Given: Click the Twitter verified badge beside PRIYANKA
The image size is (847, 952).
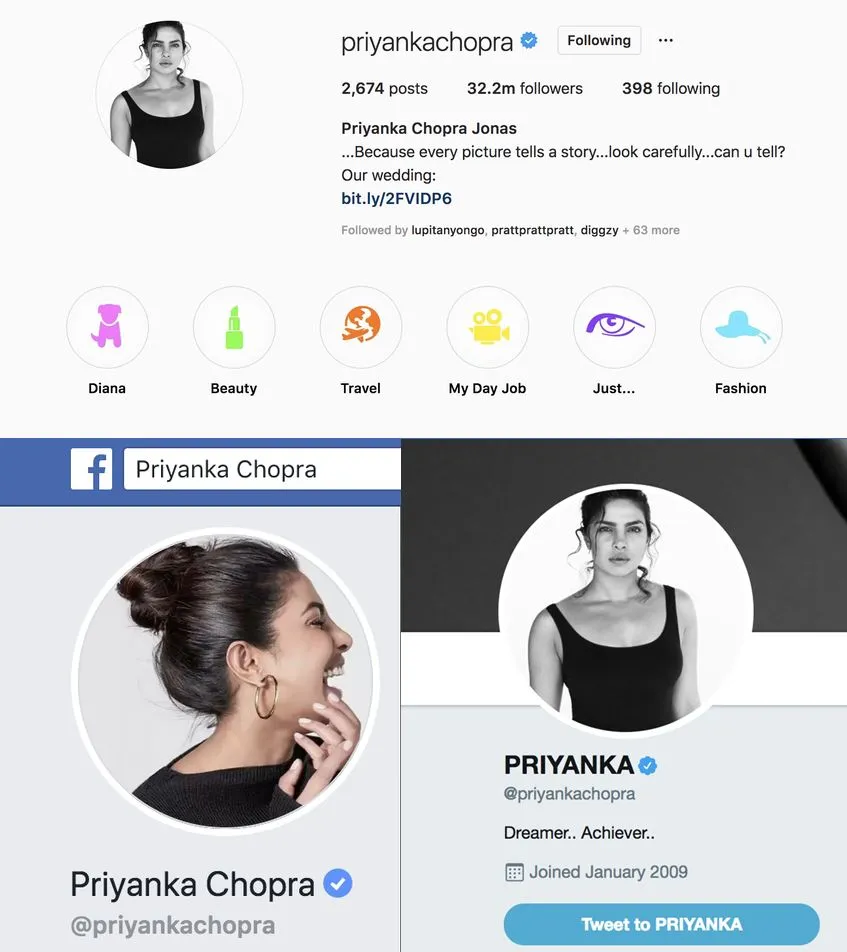Looking at the screenshot, I should [647, 766].
